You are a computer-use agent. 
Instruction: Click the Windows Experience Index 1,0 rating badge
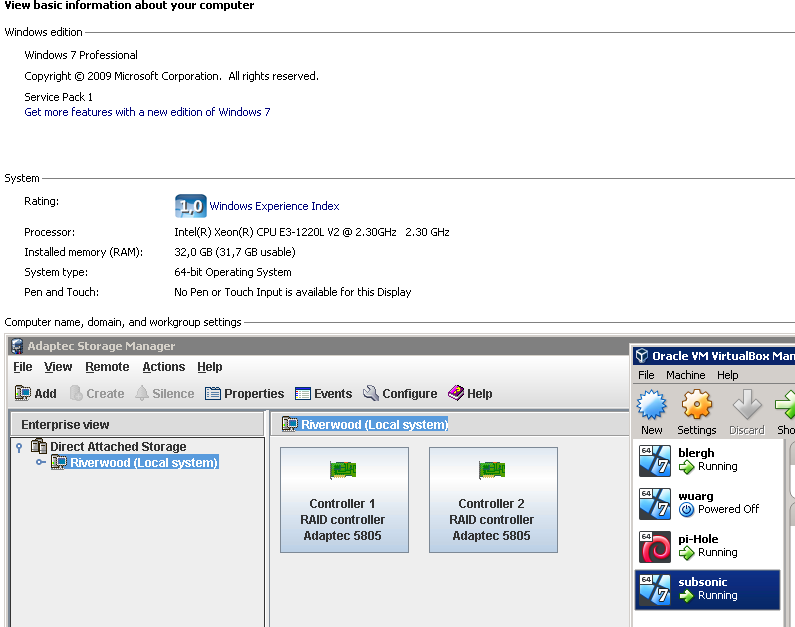click(x=191, y=206)
